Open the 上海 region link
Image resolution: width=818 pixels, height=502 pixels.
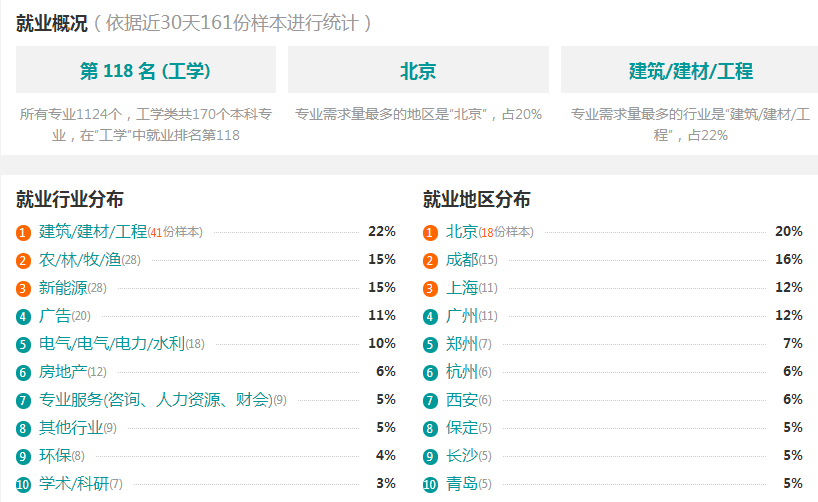pos(462,288)
